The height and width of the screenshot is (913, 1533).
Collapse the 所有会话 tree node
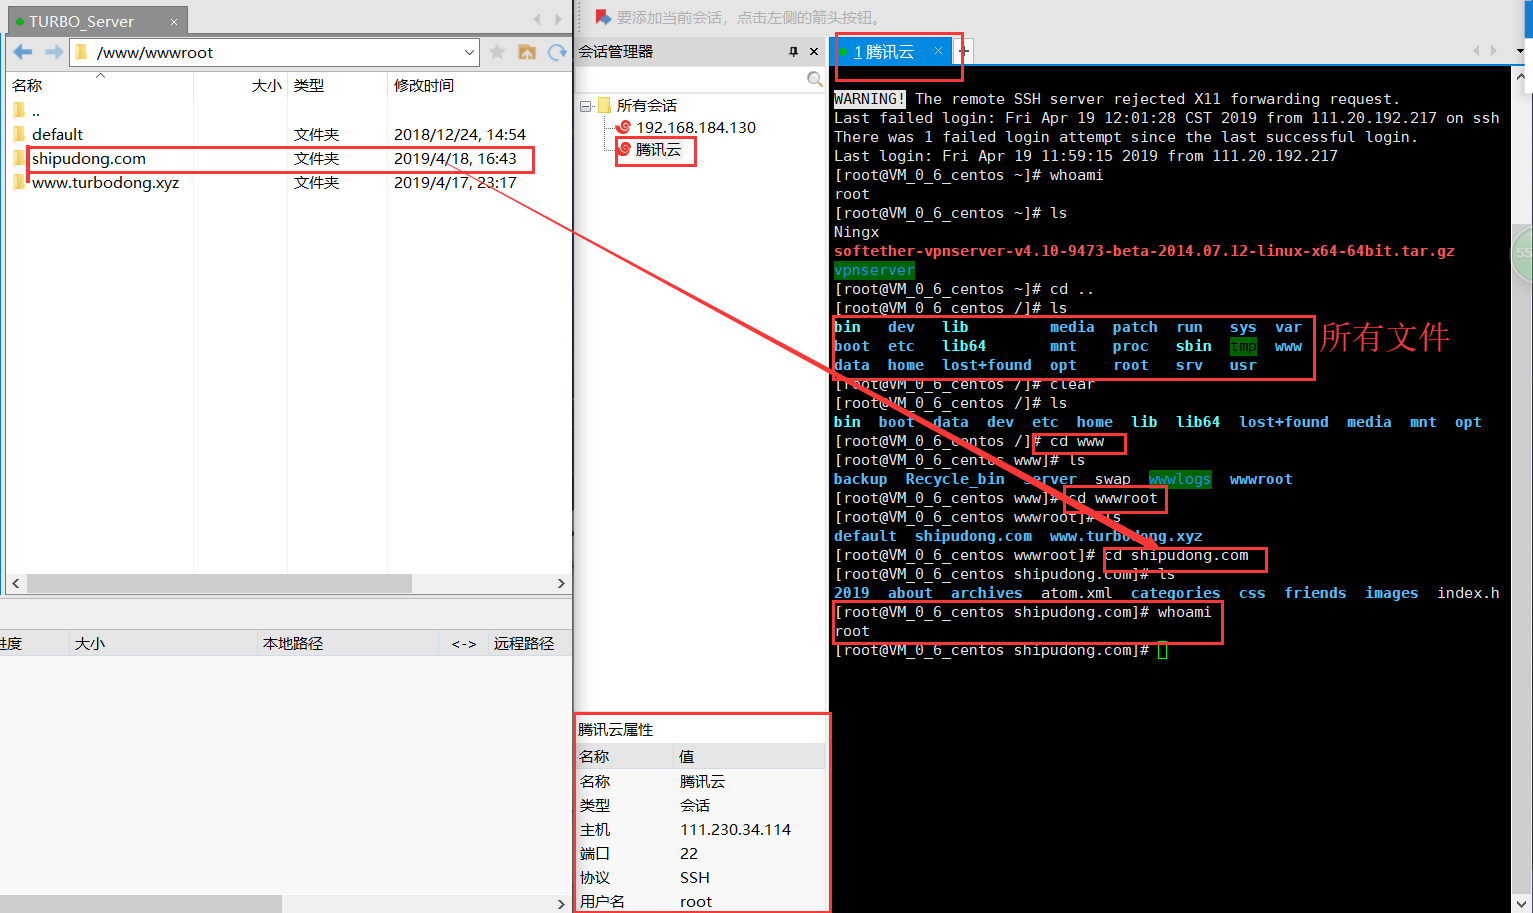585,105
